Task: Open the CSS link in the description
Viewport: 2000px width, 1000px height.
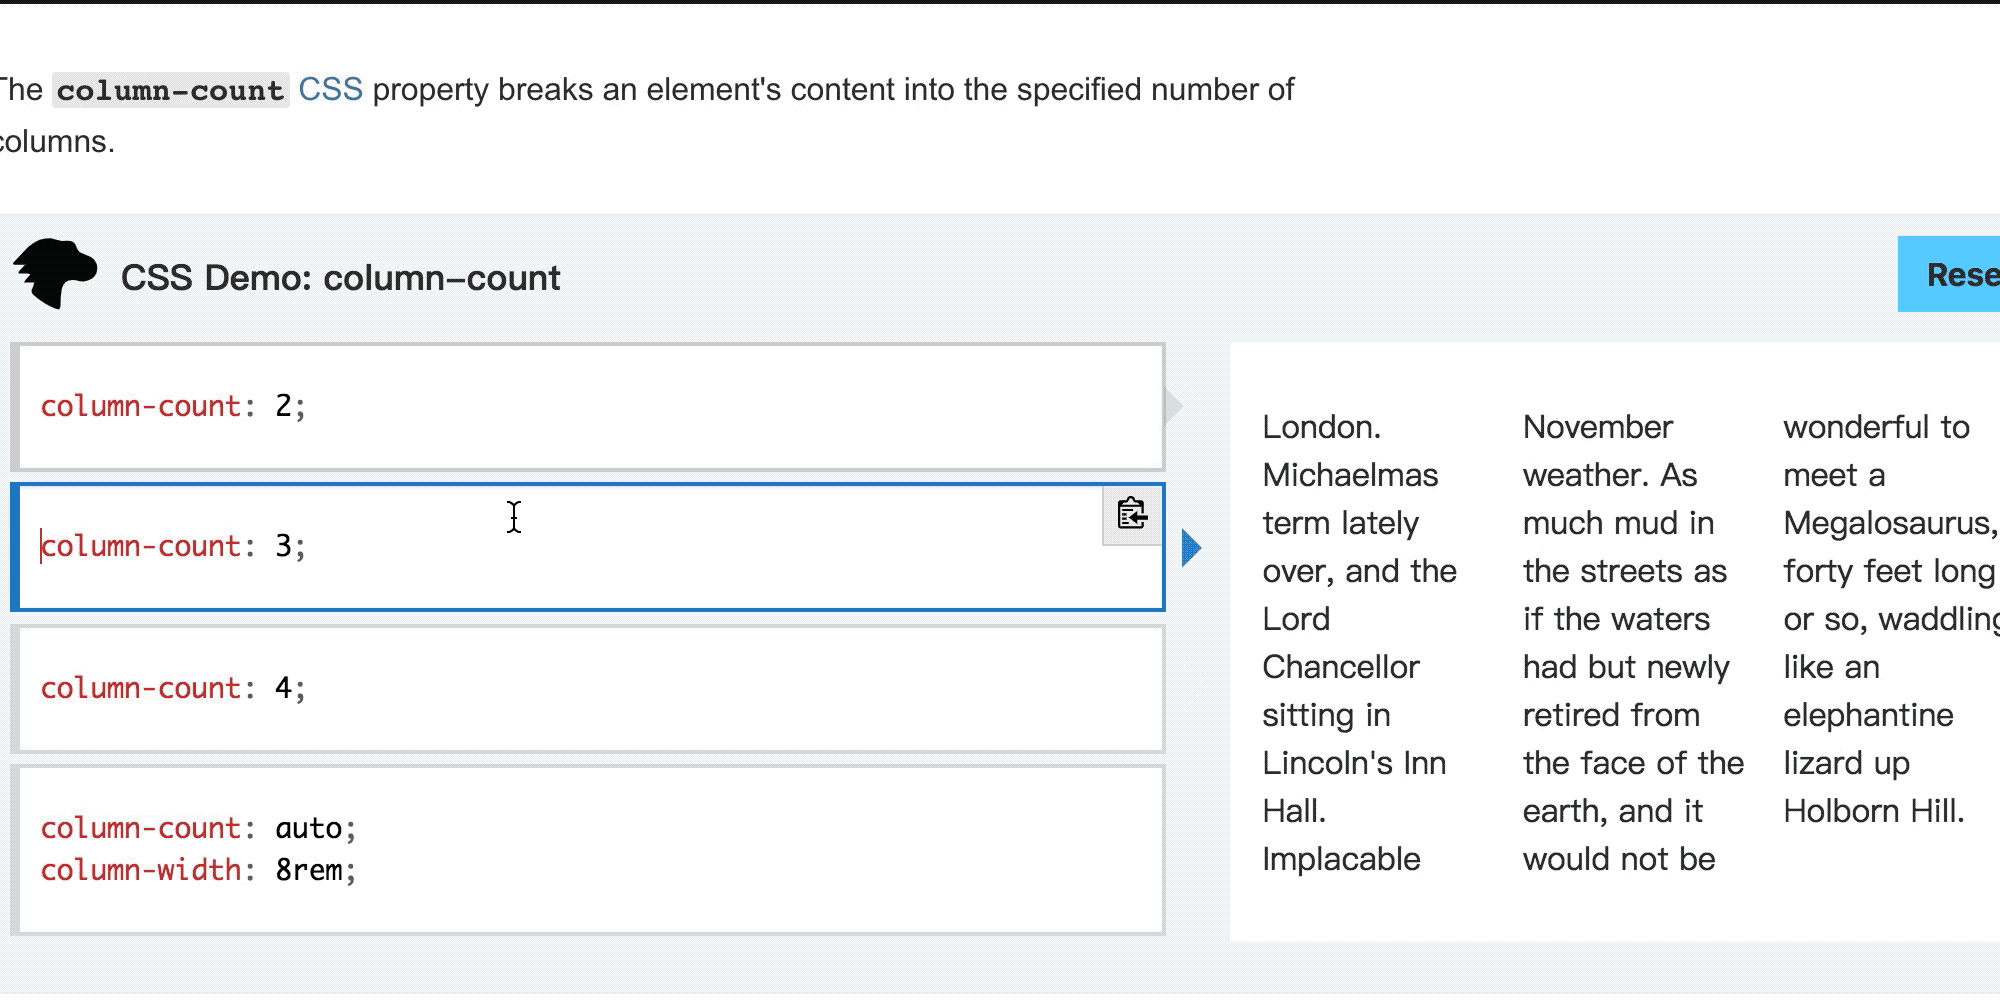Action: pyautogui.click(x=330, y=90)
